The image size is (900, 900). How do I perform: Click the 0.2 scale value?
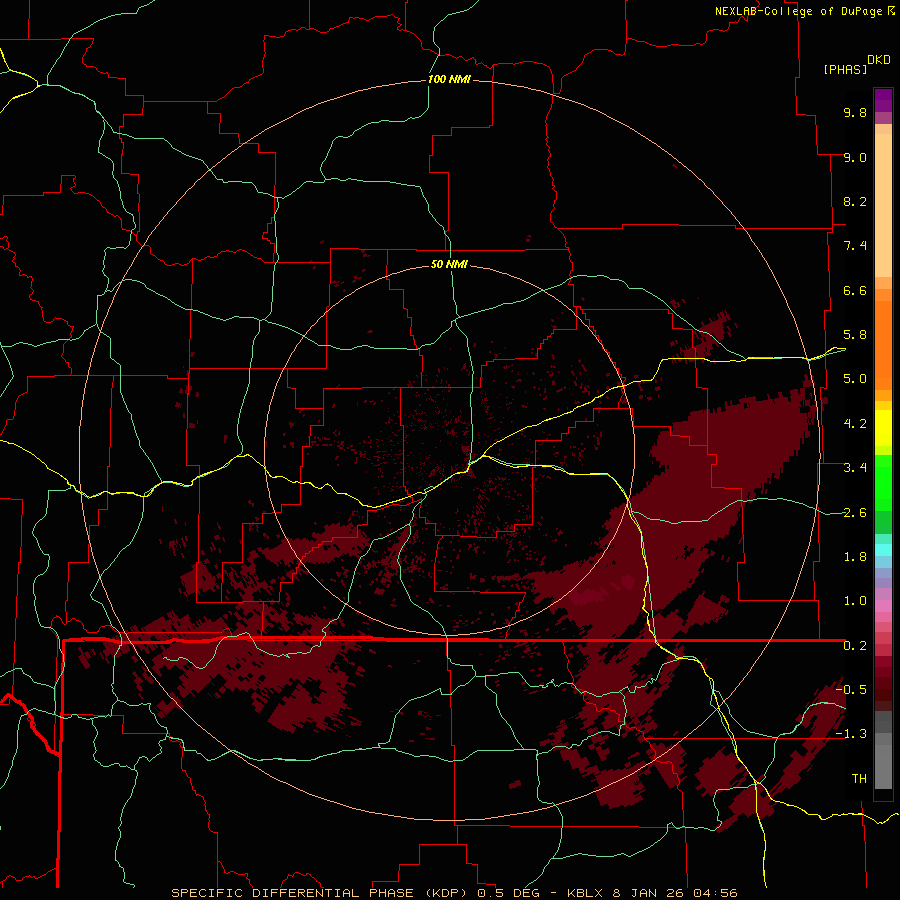point(855,646)
